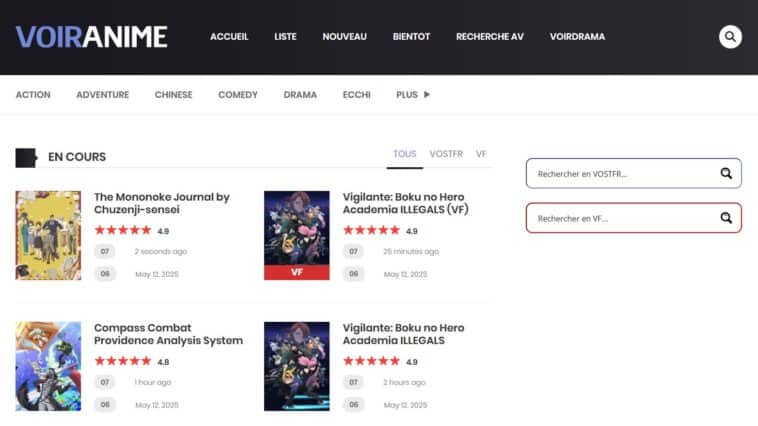
Task: Click the red VF badge on poster
Action: pos(297,272)
